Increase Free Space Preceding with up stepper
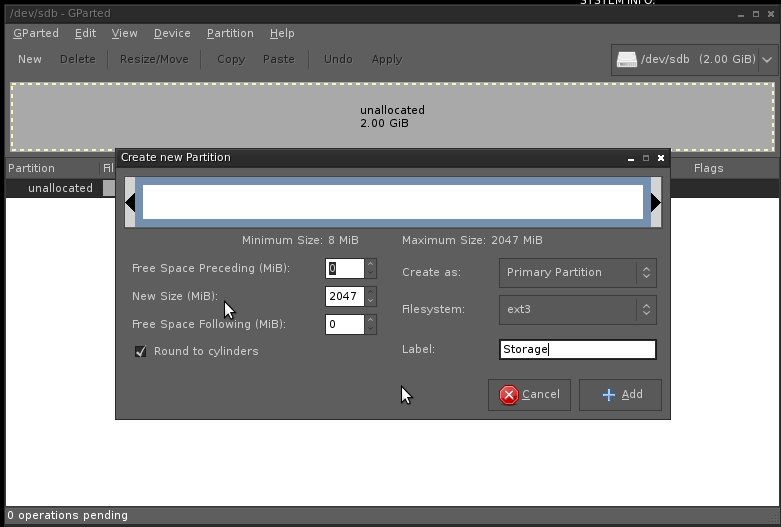 click(370, 264)
